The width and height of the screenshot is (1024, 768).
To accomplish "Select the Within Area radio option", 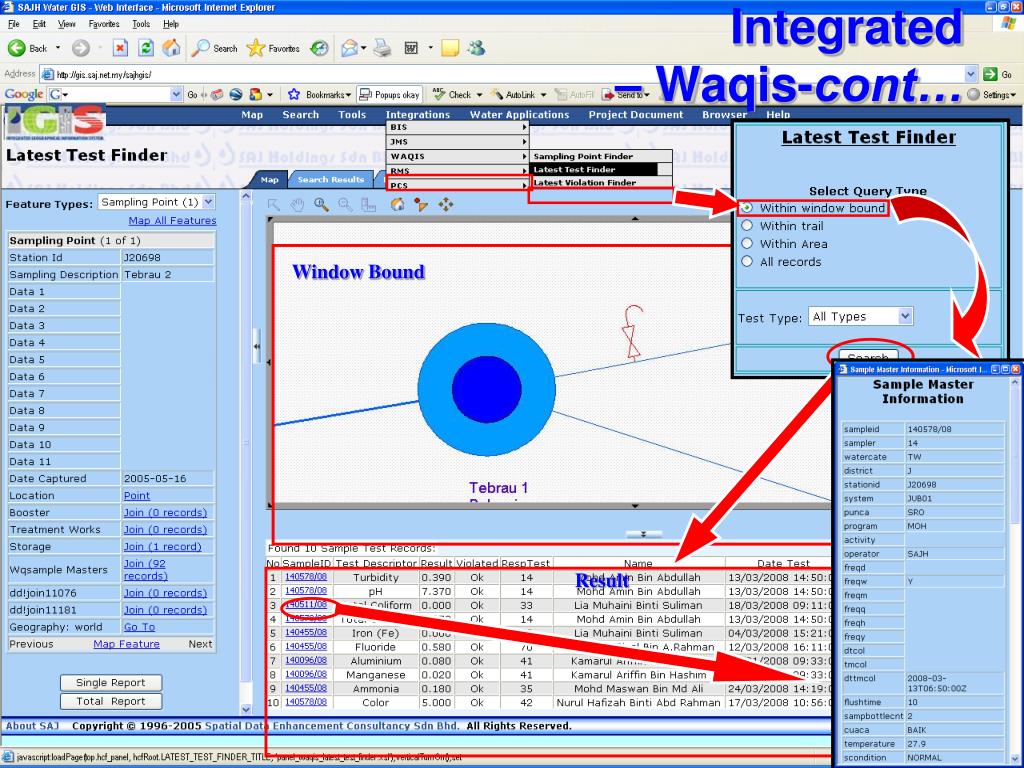I will [747, 243].
